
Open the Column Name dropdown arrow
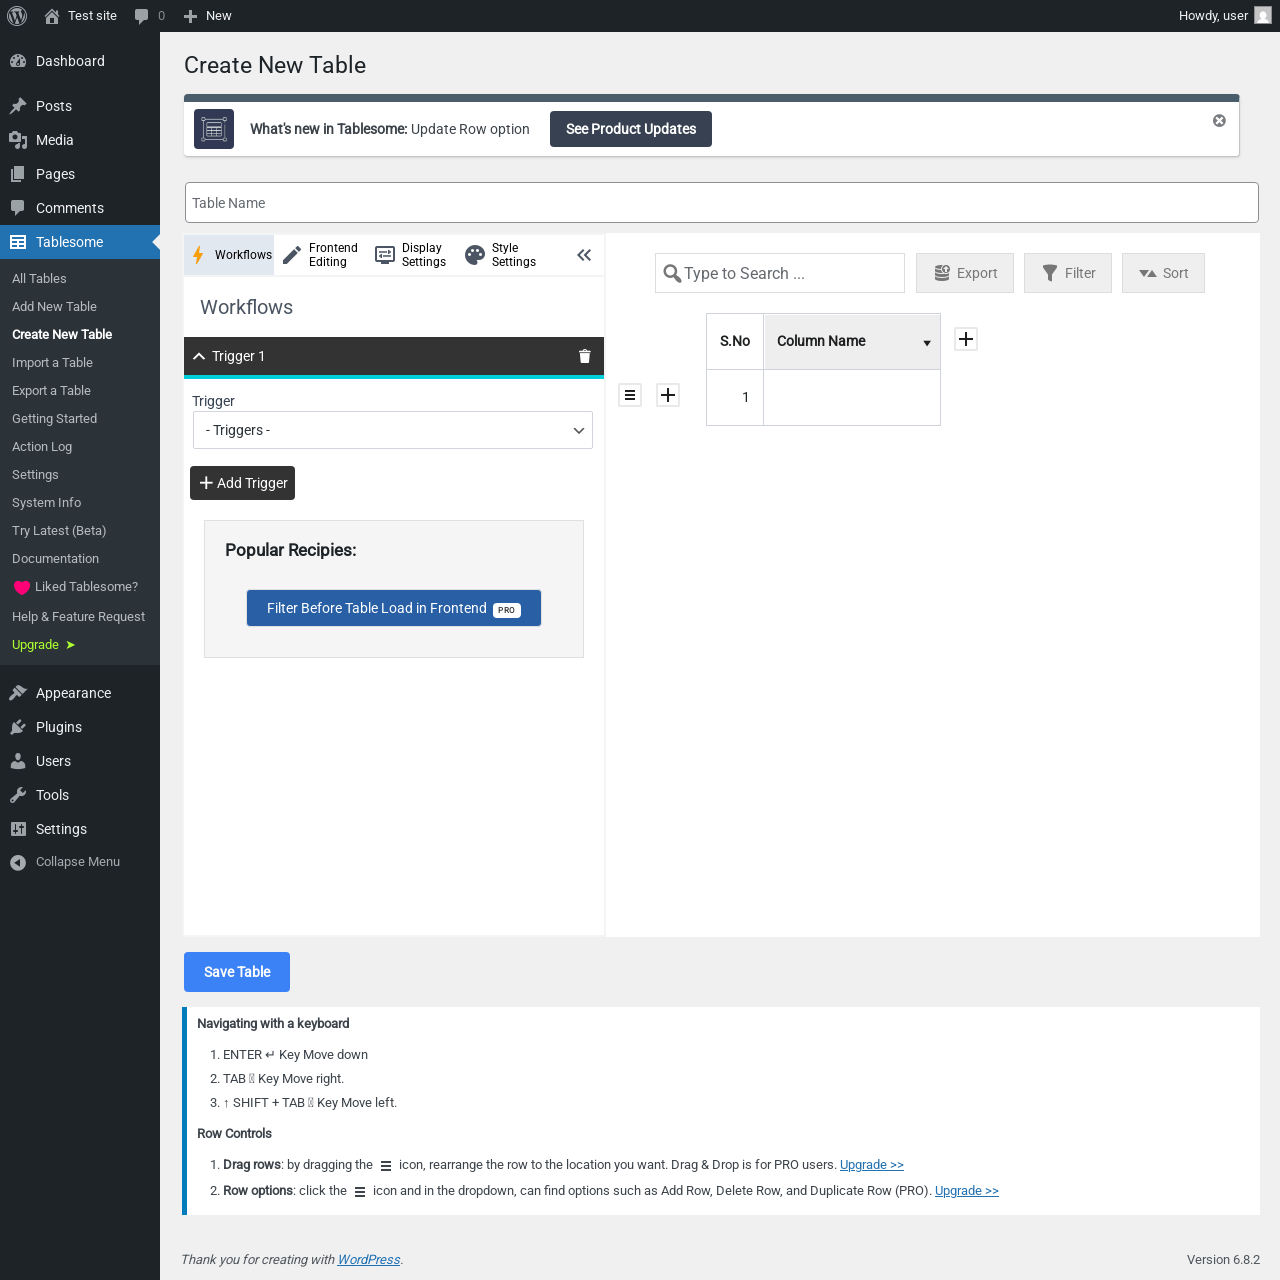pos(927,343)
